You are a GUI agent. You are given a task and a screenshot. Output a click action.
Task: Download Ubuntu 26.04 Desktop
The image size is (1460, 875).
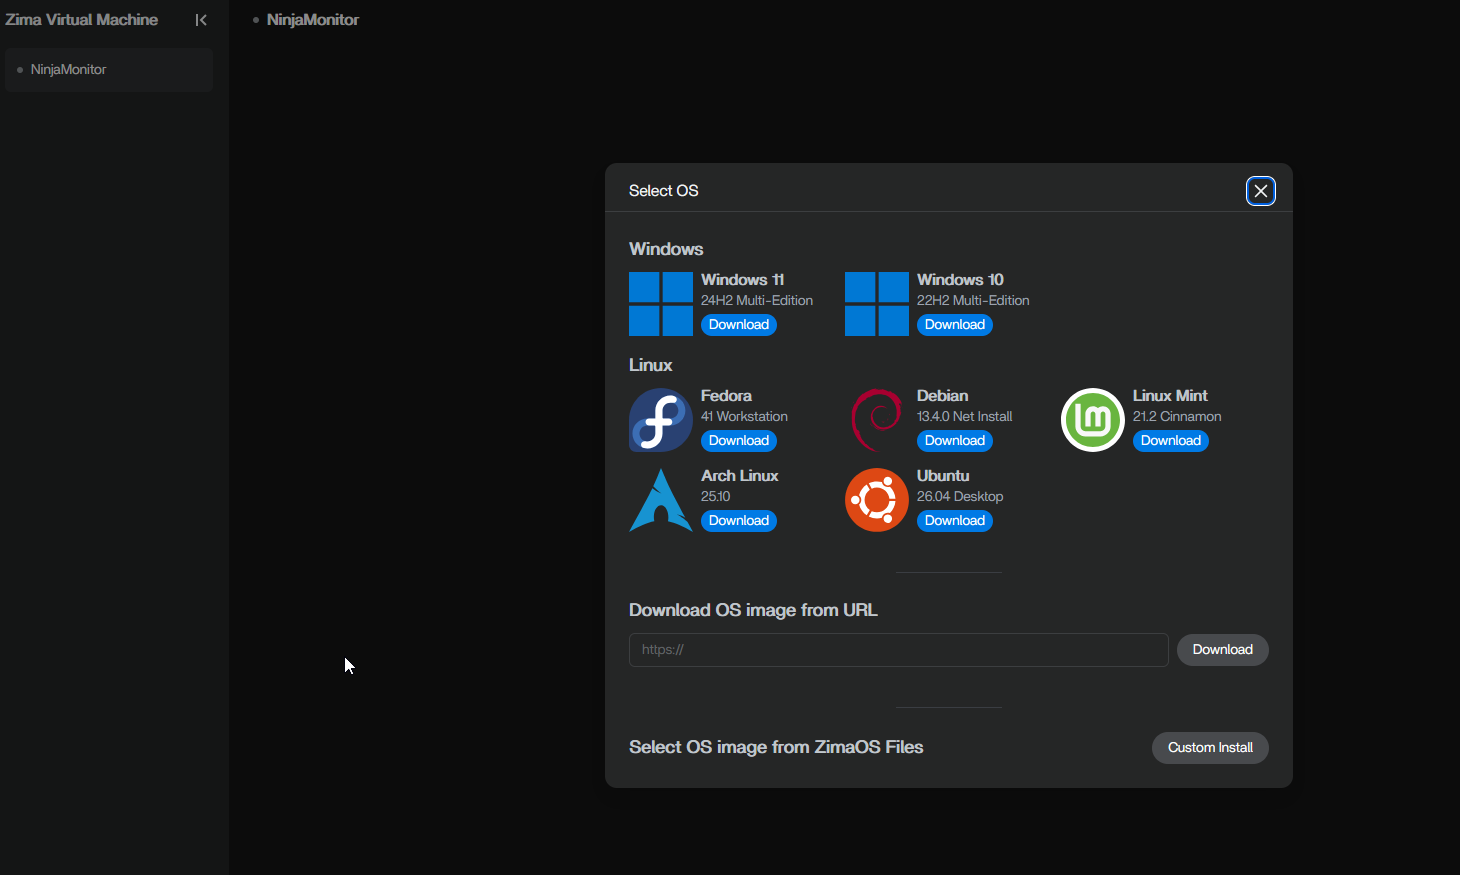(x=955, y=521)
